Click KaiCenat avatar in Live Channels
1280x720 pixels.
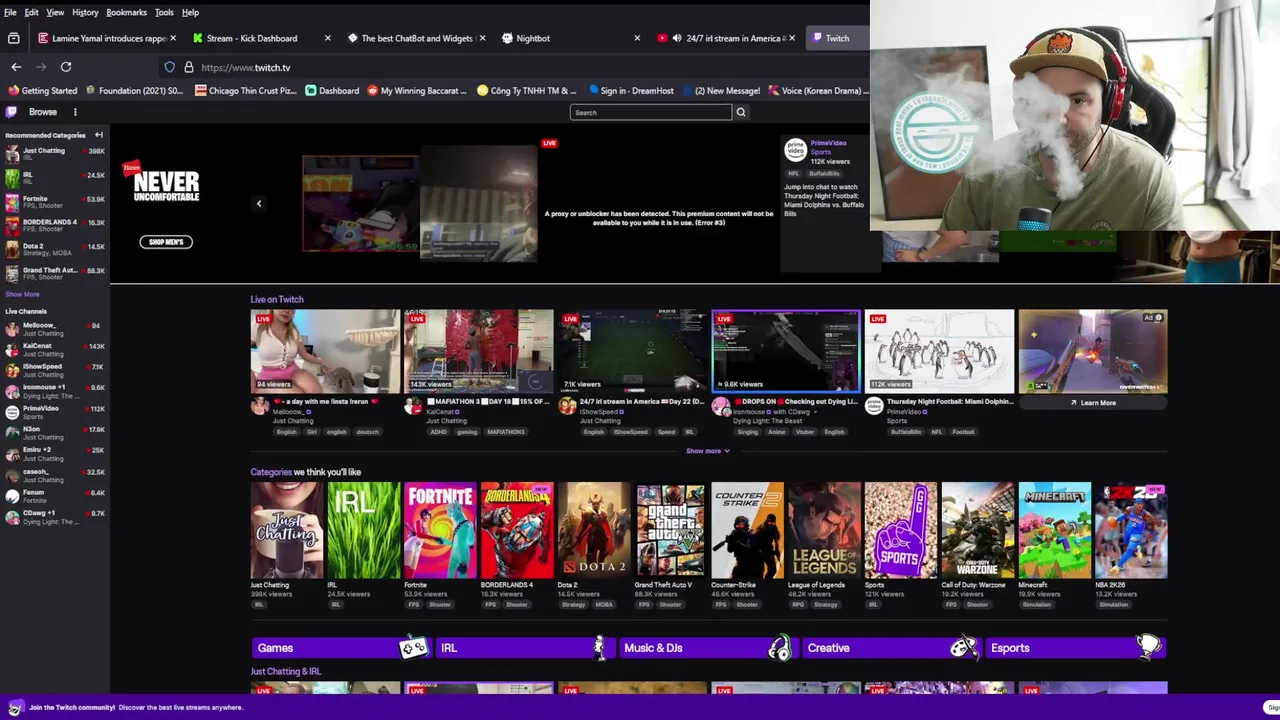point(12,350)
